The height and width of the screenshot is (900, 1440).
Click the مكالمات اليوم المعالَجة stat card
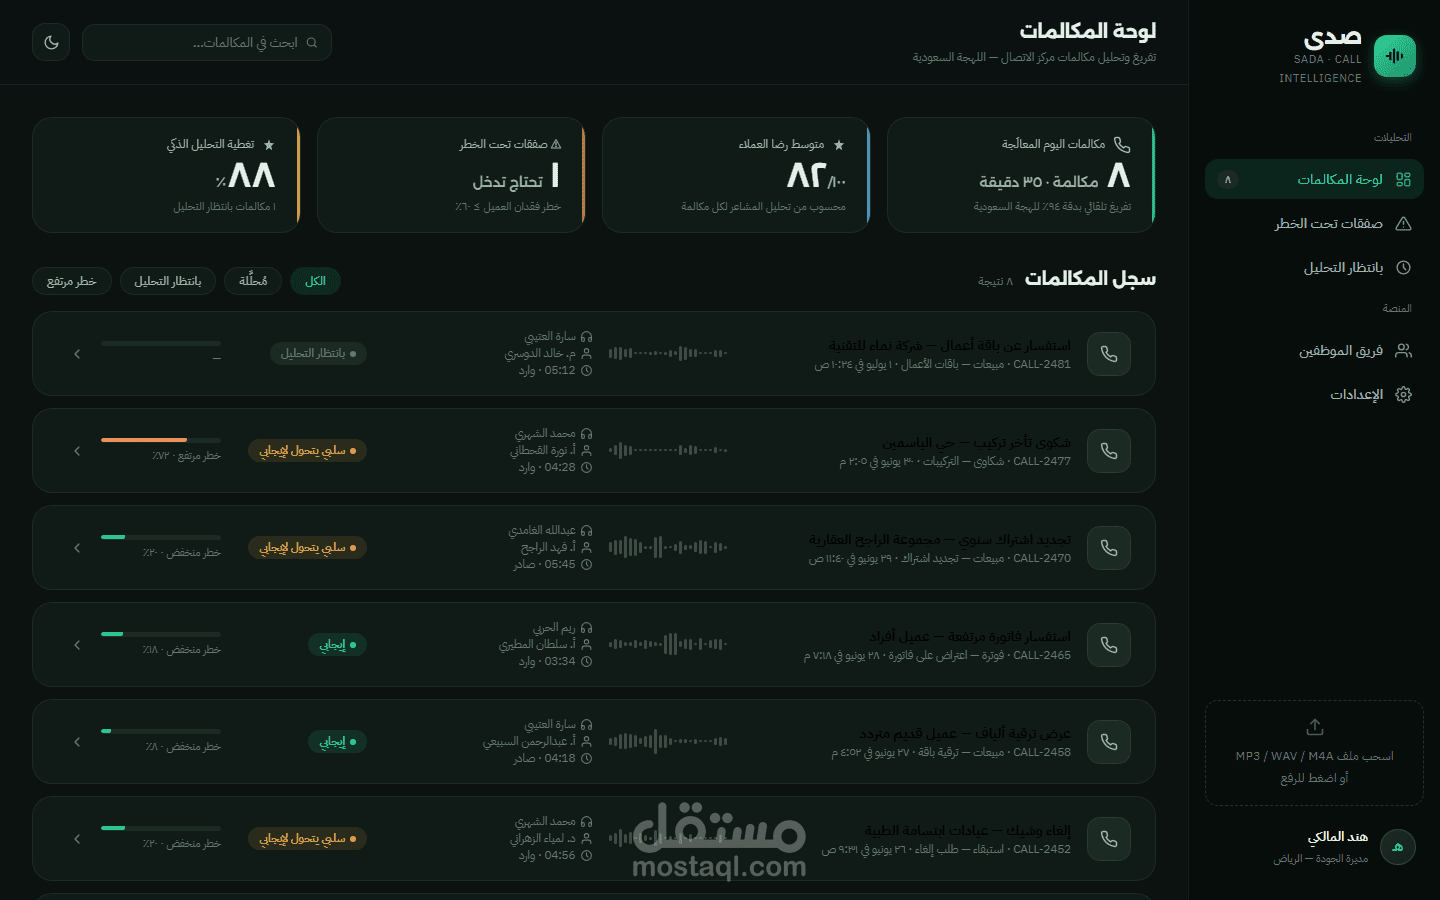(1021, 175)
